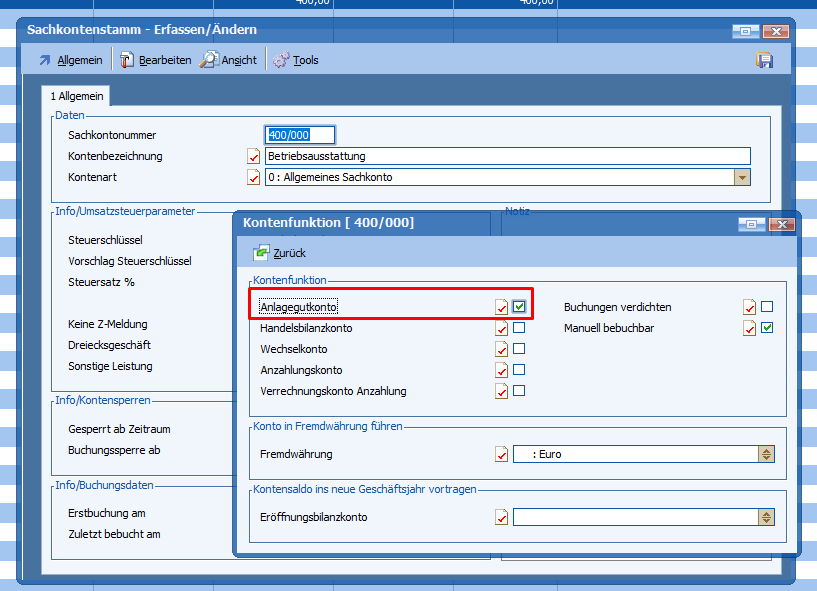Screen dimensions: 817x591
Task: Expand the Fremdwährung selector
Action: pos(767,454)
